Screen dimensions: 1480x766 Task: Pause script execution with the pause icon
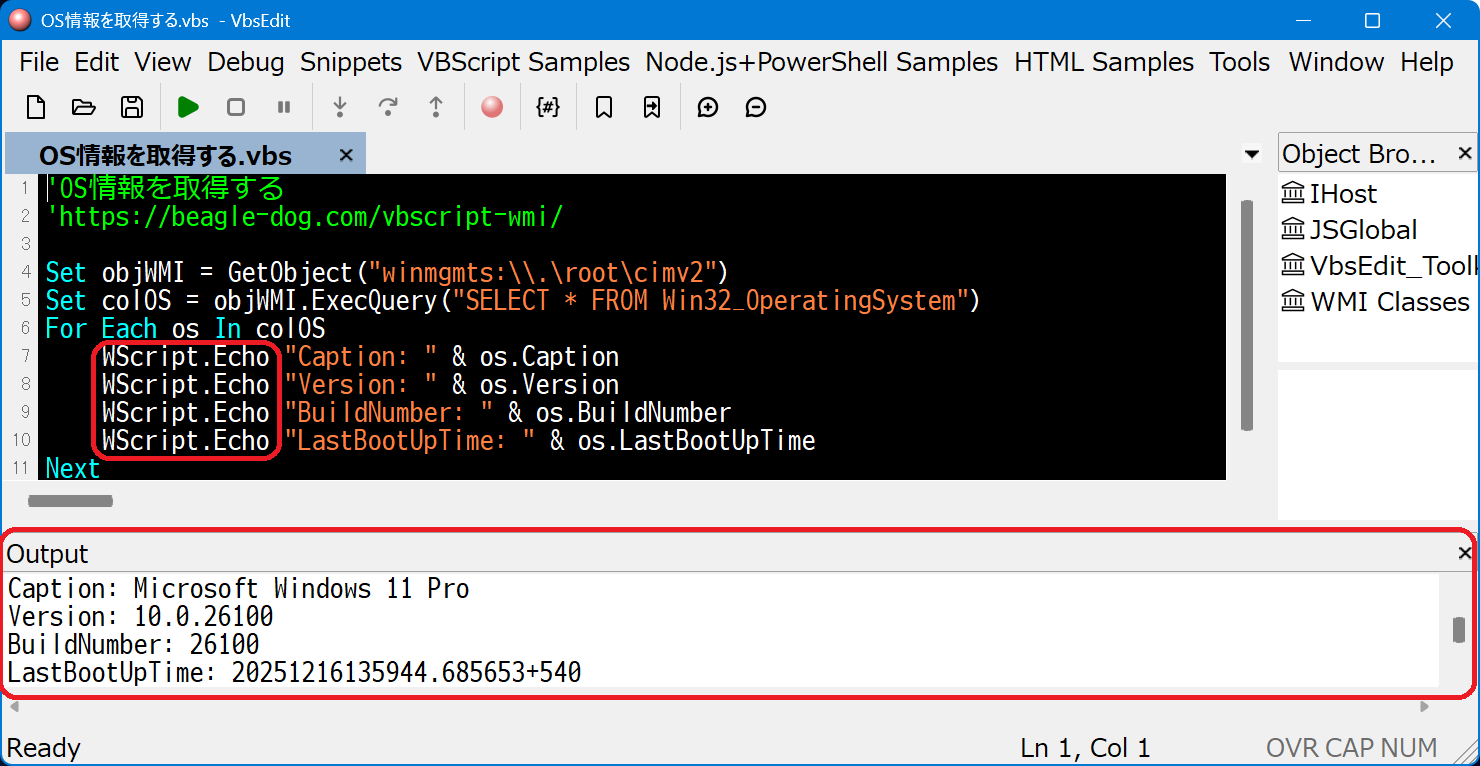point(284,107)
